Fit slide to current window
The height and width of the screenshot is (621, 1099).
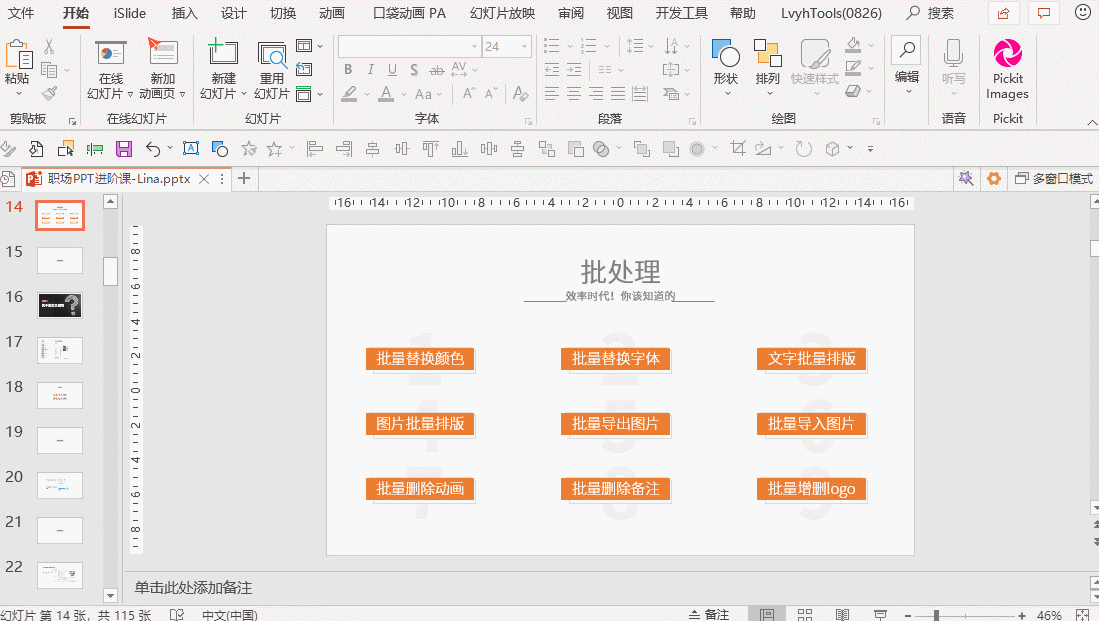coord(1082,615)
